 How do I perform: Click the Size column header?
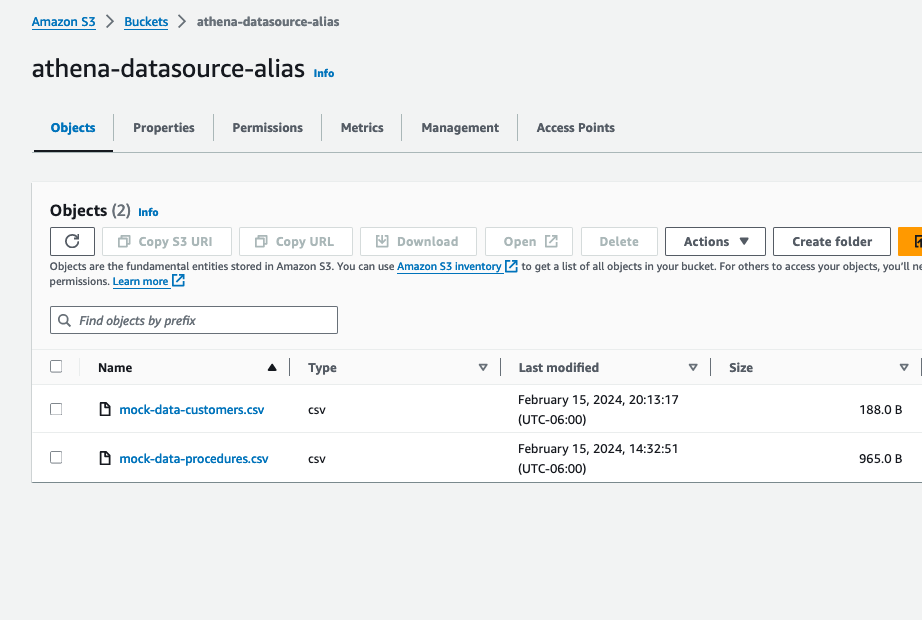pyautogui.click(x=741, y=368)
